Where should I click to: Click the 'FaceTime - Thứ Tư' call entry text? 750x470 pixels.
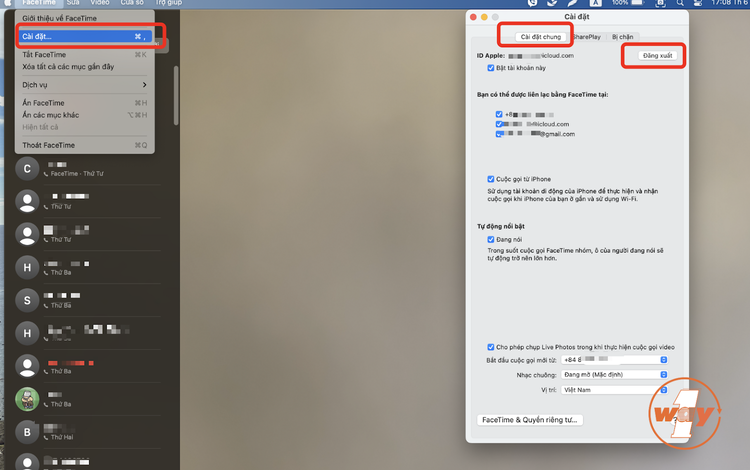pos(77,174)
